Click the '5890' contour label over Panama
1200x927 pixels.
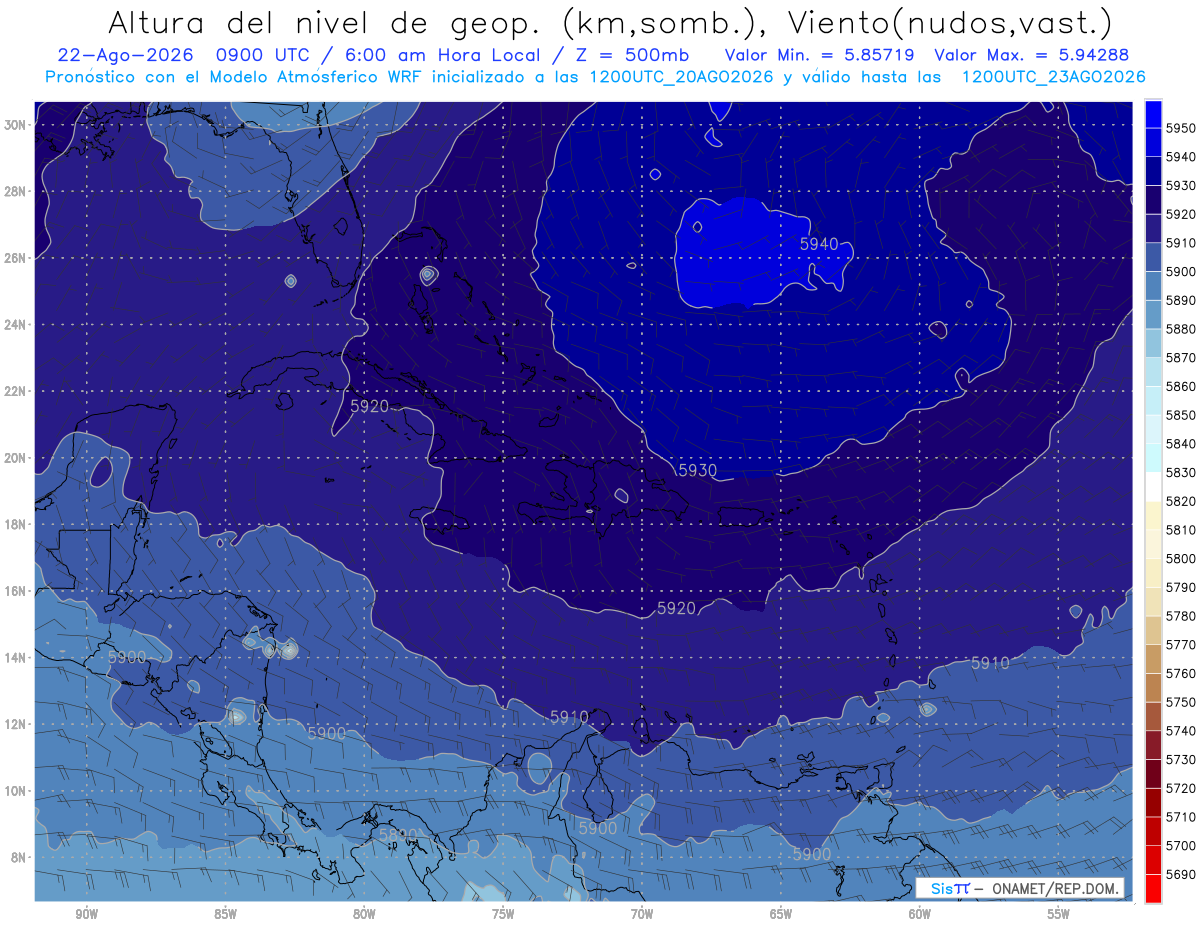coord(398,835)
